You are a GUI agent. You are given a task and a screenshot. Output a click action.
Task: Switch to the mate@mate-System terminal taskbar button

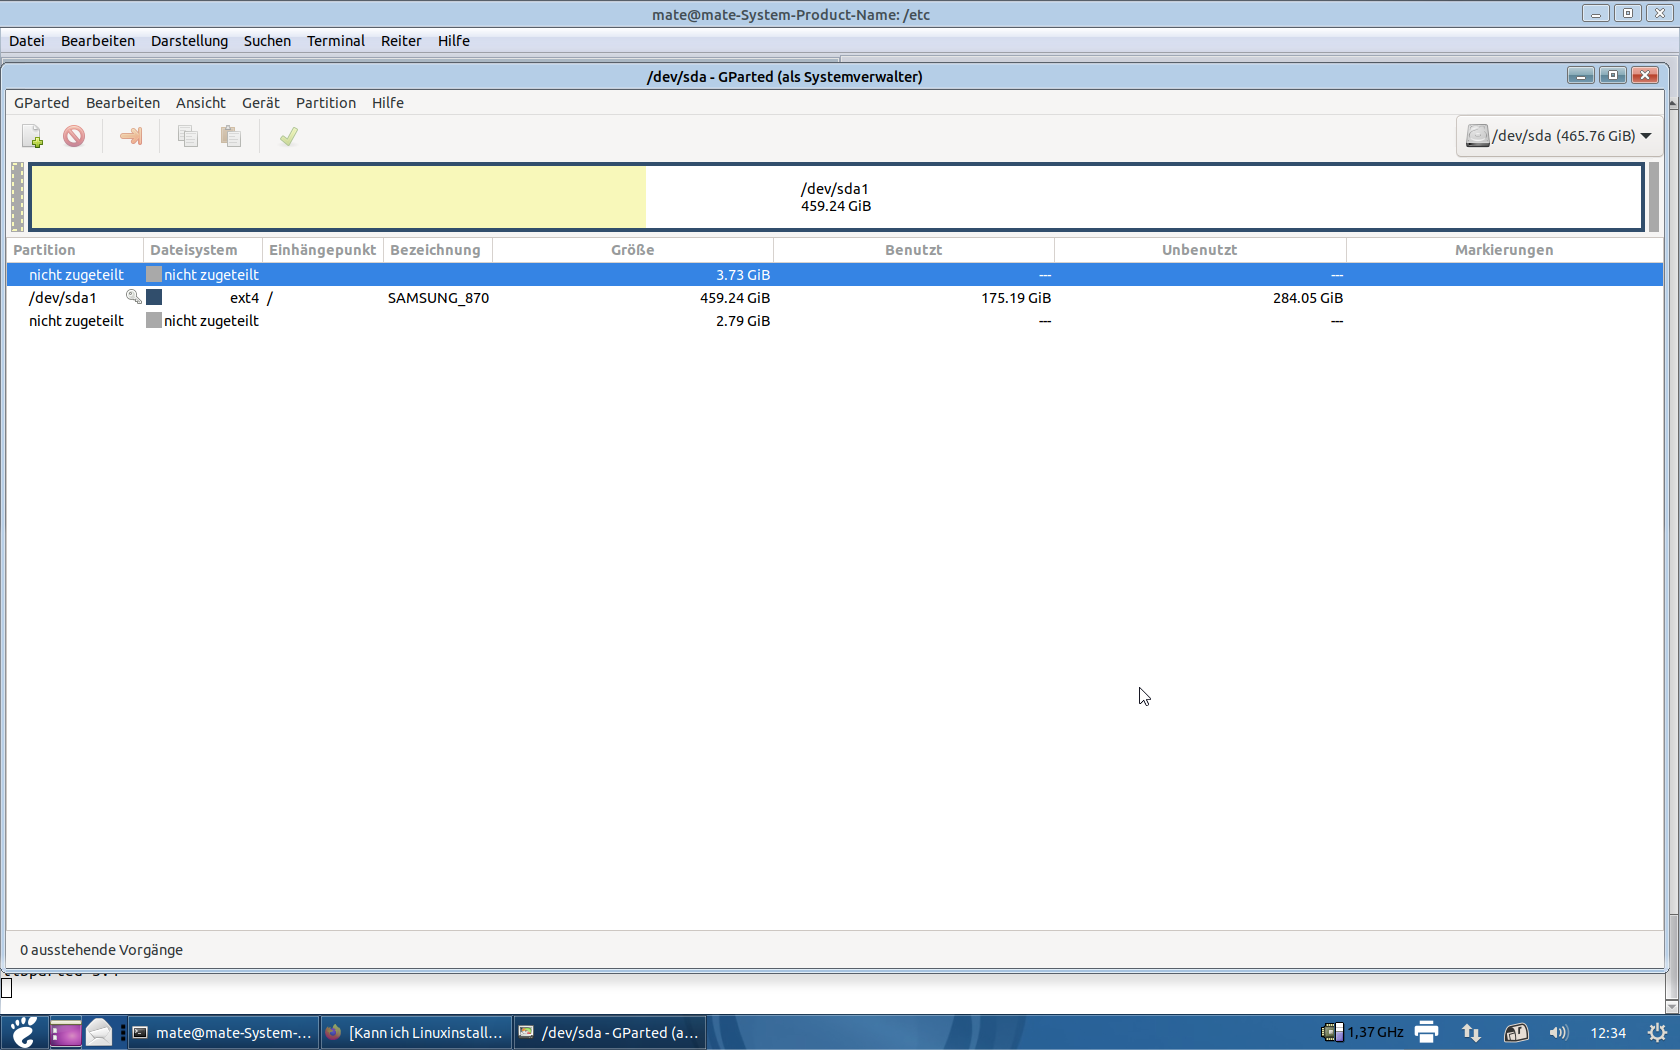tap(222, 1032)
